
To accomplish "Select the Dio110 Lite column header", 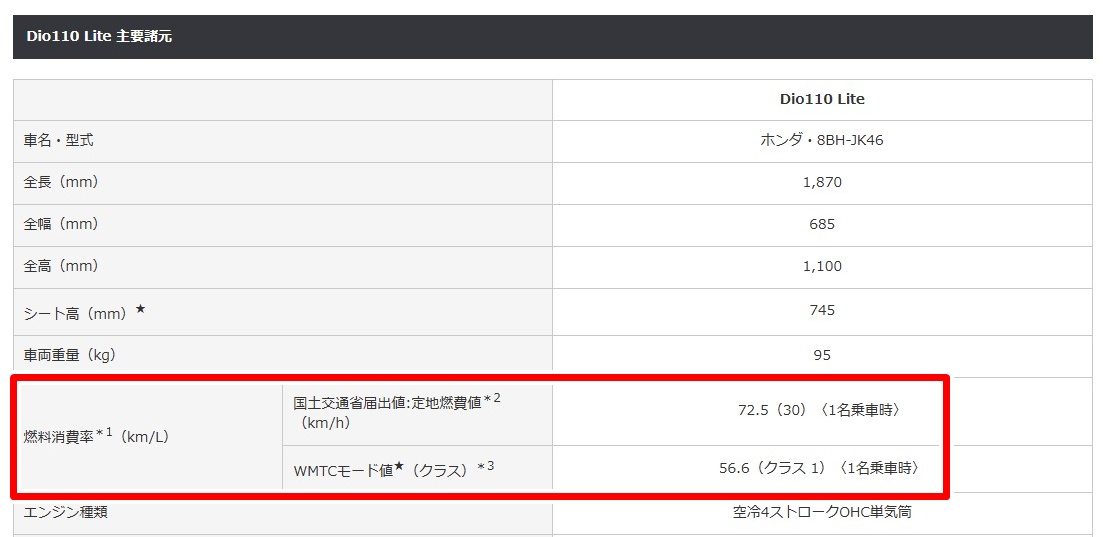I will pyautogui.click(x=821, y=99).
